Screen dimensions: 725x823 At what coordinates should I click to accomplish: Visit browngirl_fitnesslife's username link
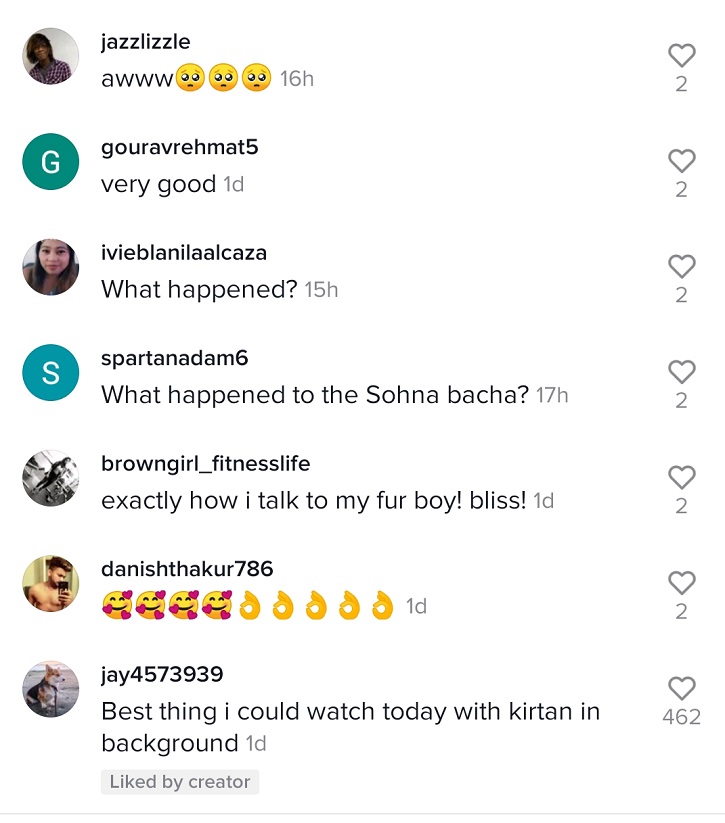point(205,464)
